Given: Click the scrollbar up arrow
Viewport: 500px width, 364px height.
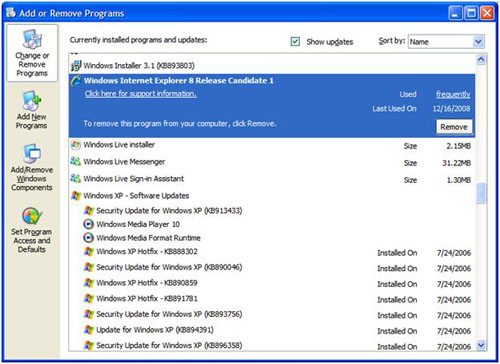Looking at the screenshot, I should pos(481,59).
